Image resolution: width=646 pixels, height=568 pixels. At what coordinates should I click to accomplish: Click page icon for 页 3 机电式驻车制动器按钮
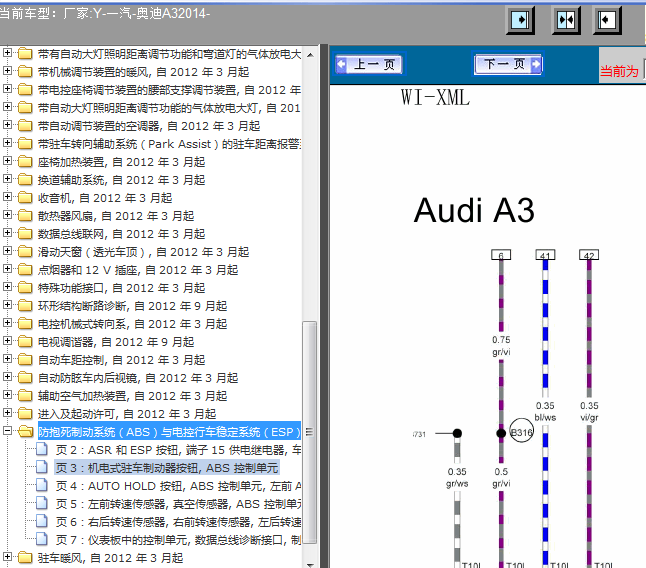pos(42,467)
